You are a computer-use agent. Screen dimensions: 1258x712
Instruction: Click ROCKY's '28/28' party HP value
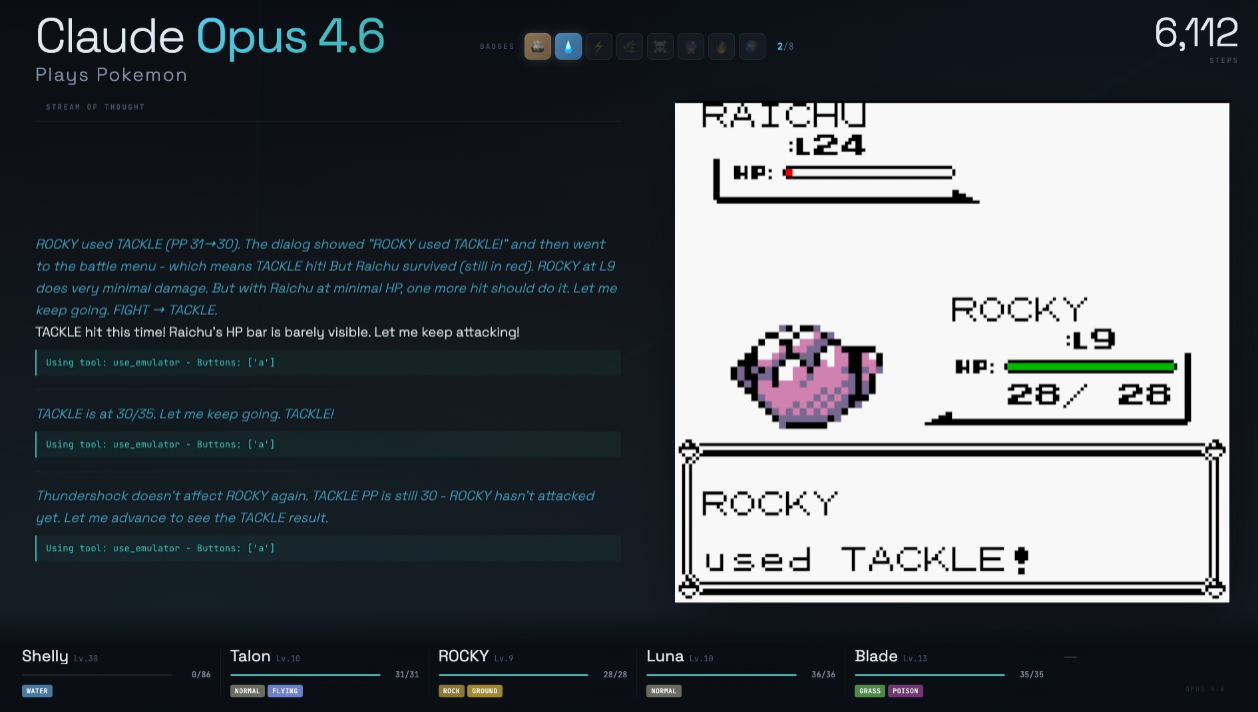(615, 675)
